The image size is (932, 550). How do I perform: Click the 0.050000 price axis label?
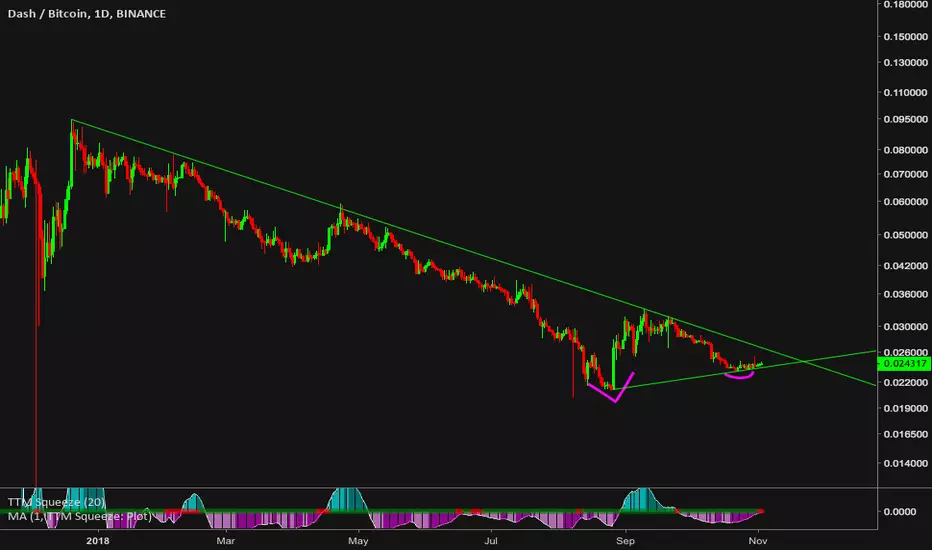[x=905, y=235]
